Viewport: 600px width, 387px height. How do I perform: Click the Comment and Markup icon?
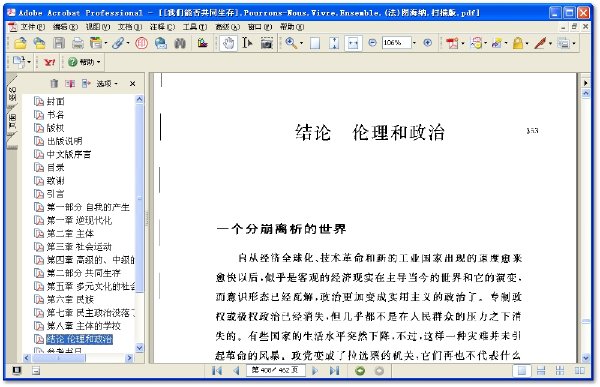[x=476, y=43]
